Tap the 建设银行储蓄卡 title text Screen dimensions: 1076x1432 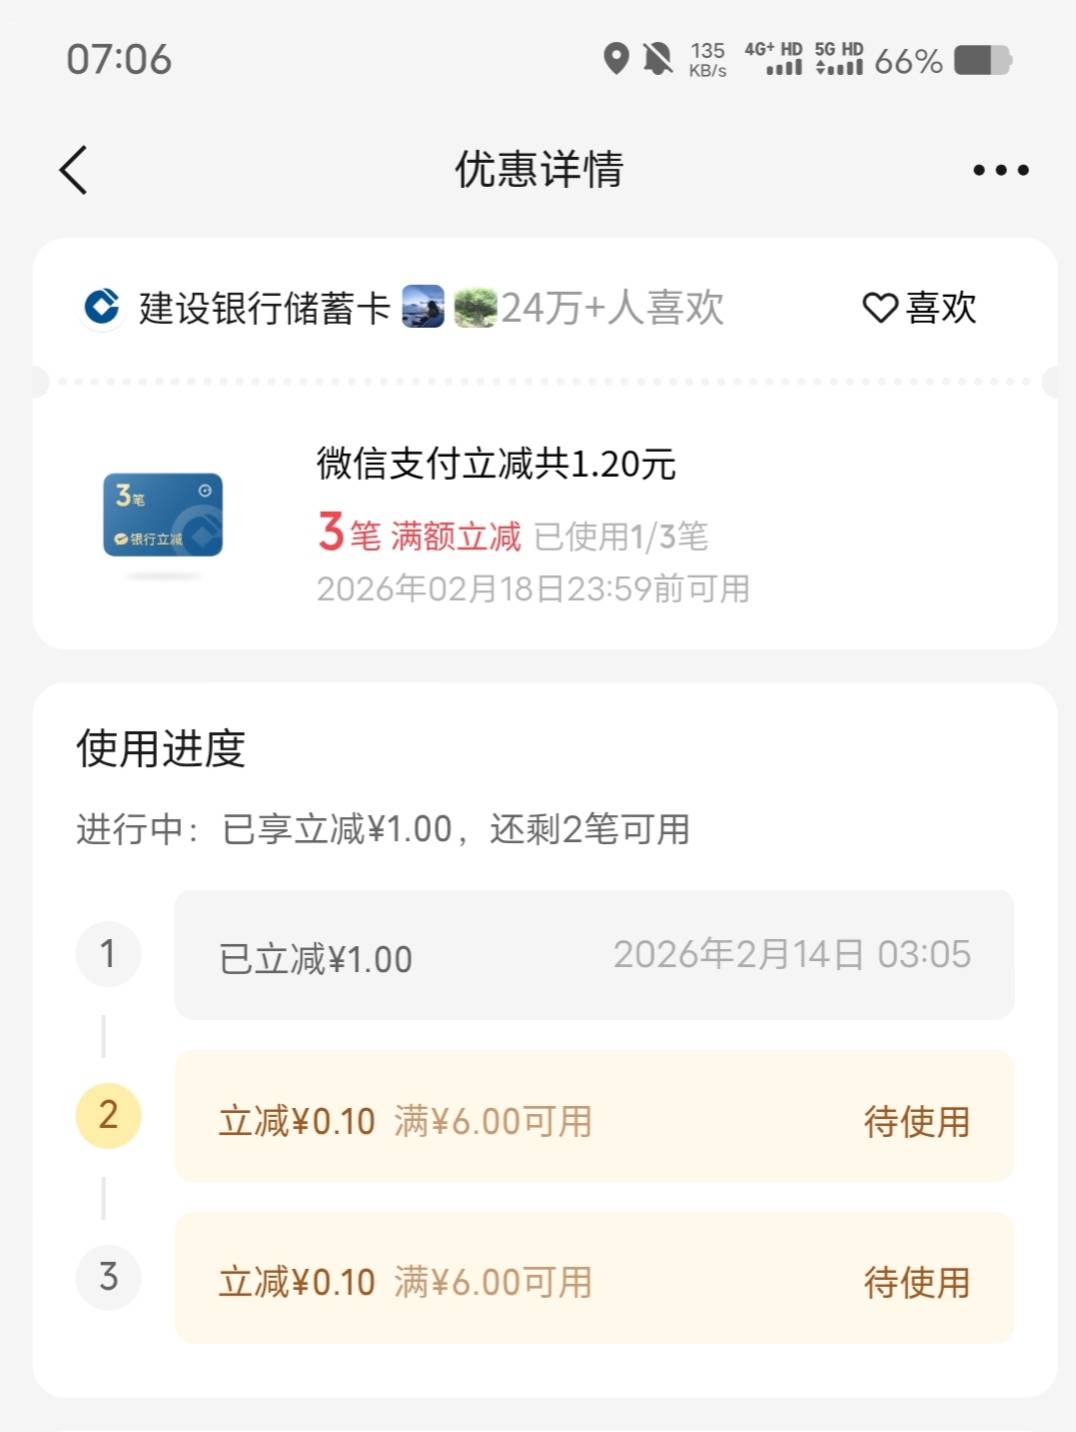[x=264, y=308]
